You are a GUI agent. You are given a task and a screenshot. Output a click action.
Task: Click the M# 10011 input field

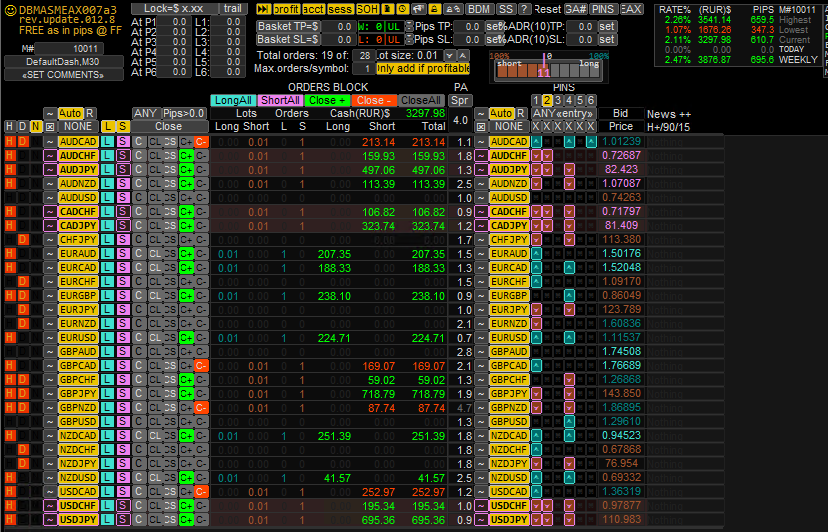click(x=70, y=49)
